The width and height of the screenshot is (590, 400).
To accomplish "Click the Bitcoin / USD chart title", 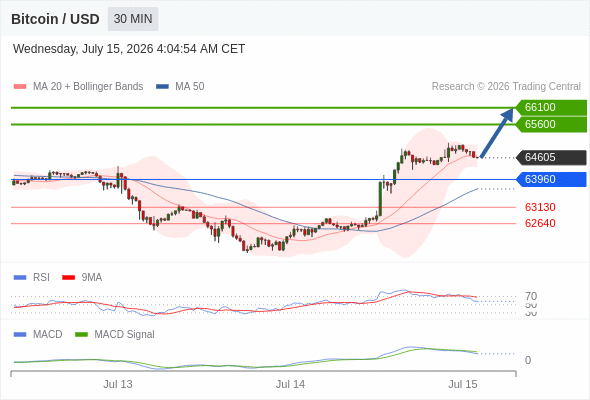I will coord(55,19).
